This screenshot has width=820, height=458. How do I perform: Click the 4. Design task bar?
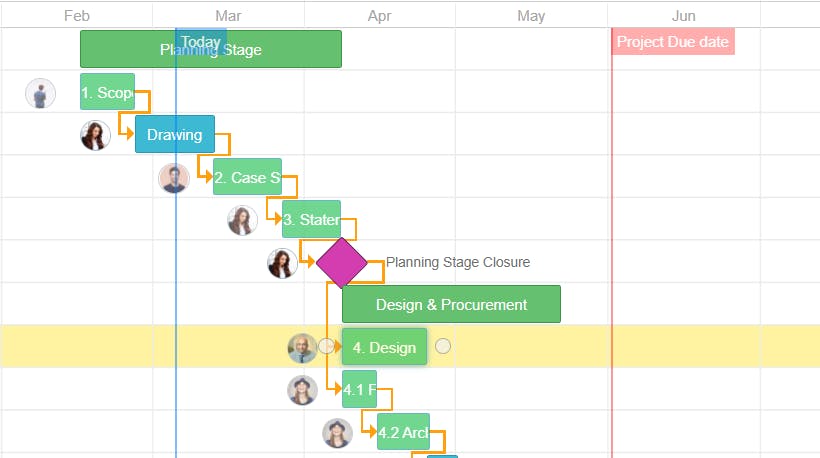(384, 348)
